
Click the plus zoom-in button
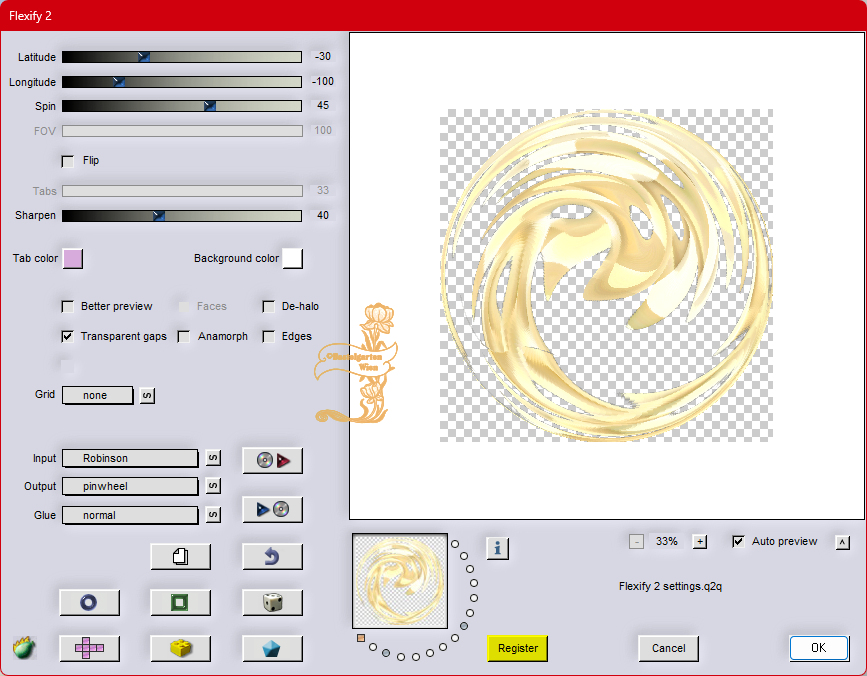coord(700,542)
